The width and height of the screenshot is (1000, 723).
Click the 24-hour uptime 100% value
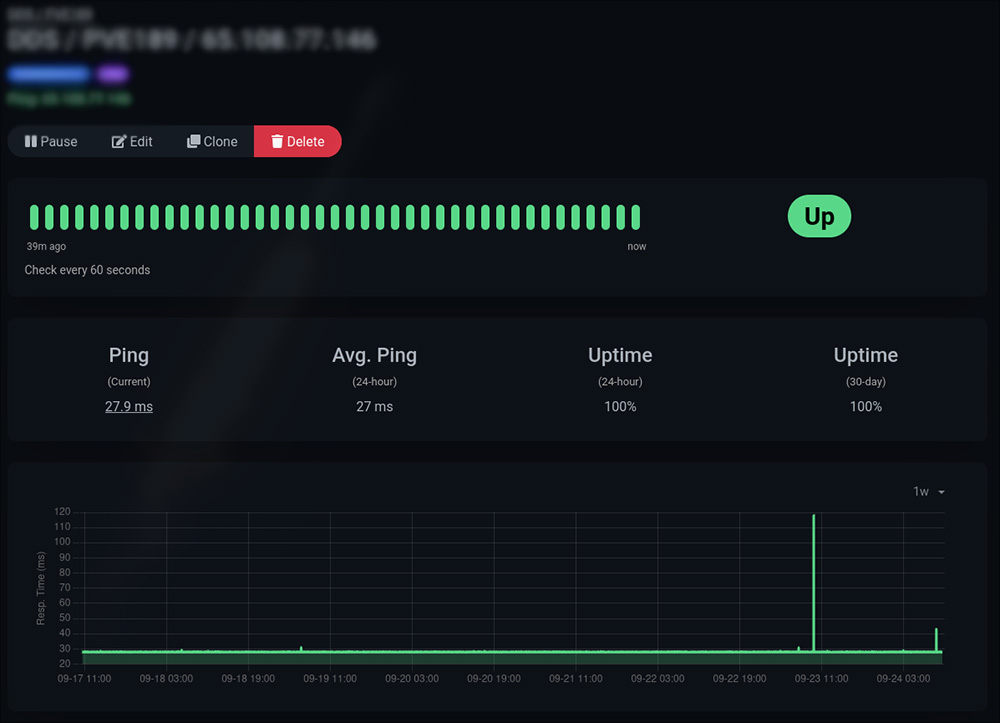pos(620,406)
